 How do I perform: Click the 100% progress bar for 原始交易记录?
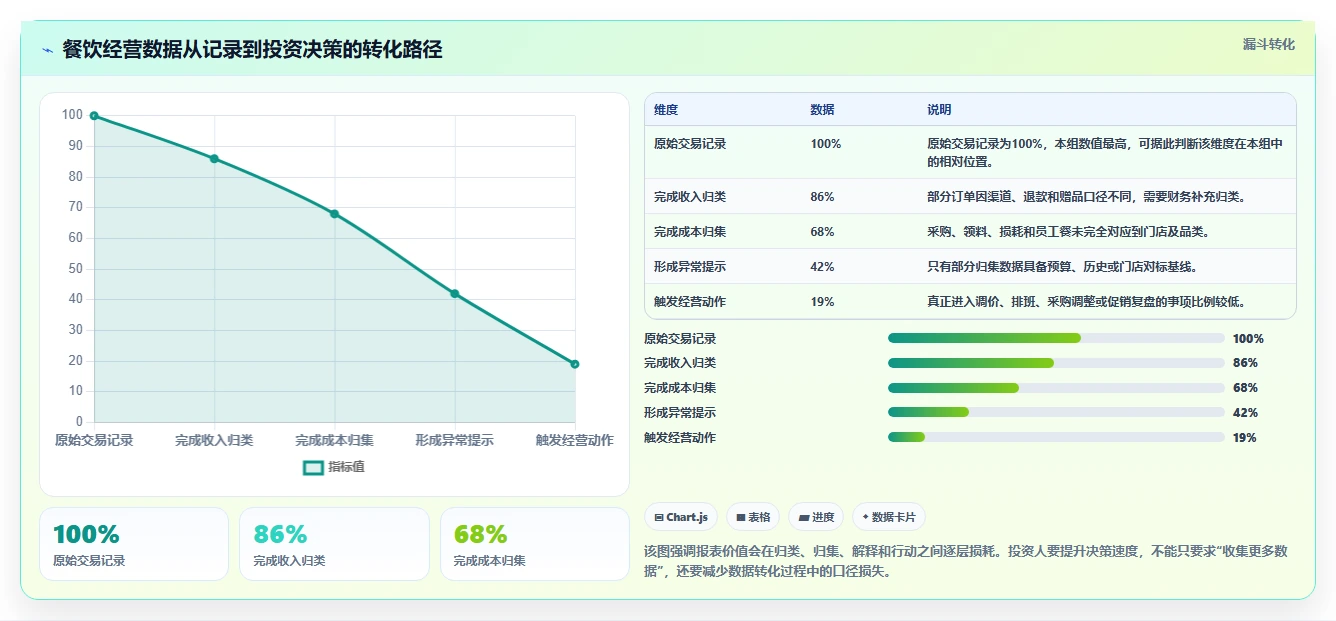click(x=1056, y=338)
